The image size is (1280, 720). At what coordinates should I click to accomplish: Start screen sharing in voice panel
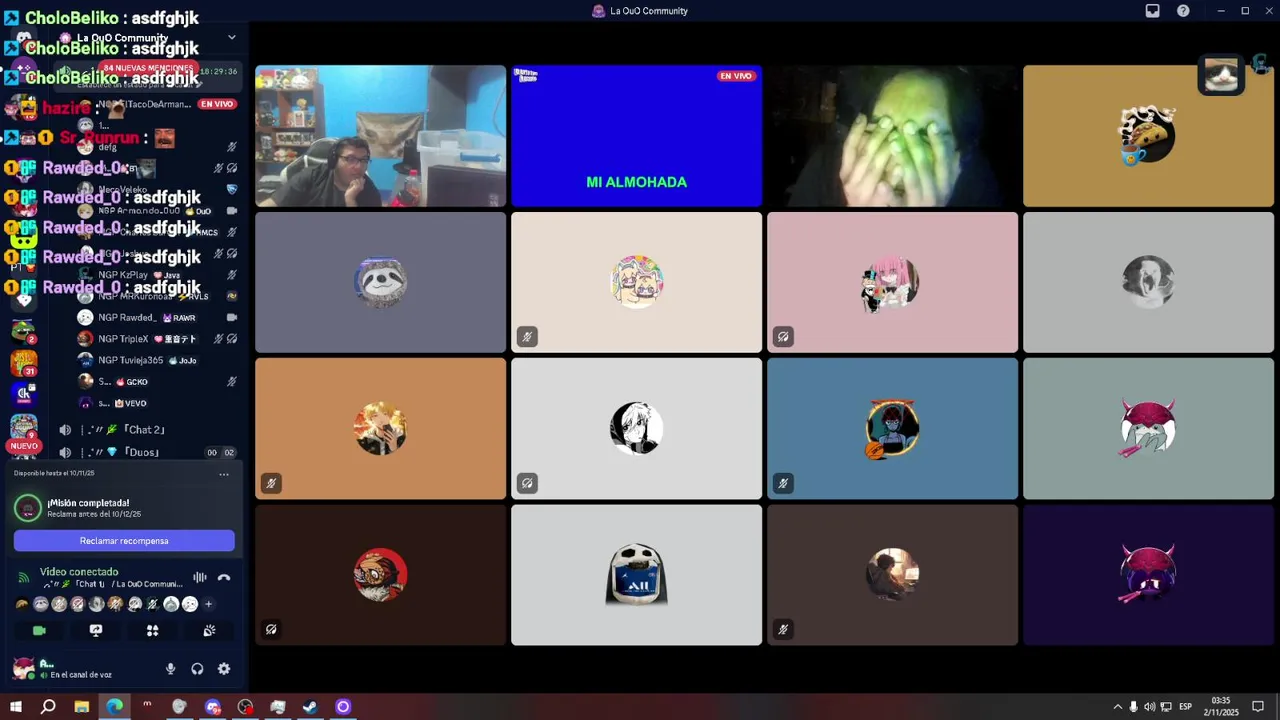96,631
